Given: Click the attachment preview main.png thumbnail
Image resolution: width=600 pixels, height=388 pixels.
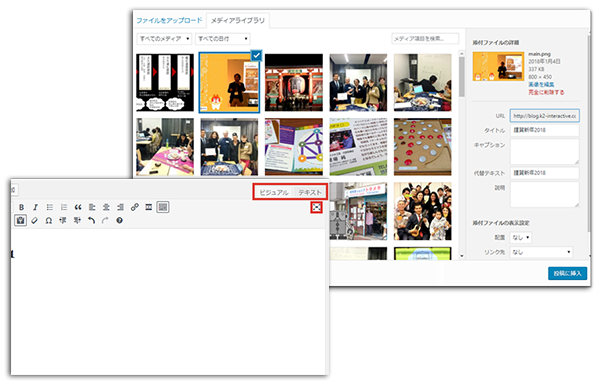Looking at the screenshot, I should [x=498, y=66].
